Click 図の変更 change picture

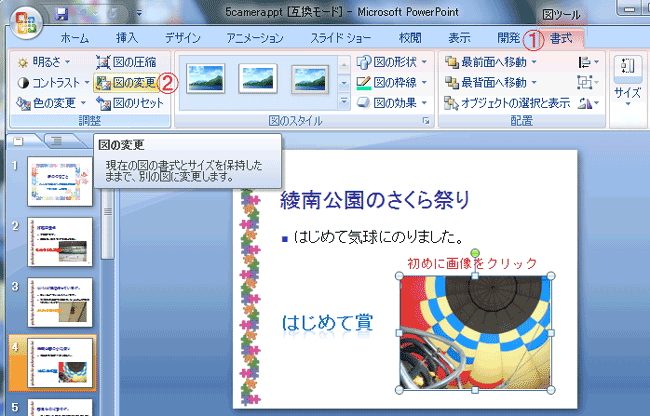click(x=126, y=83)
